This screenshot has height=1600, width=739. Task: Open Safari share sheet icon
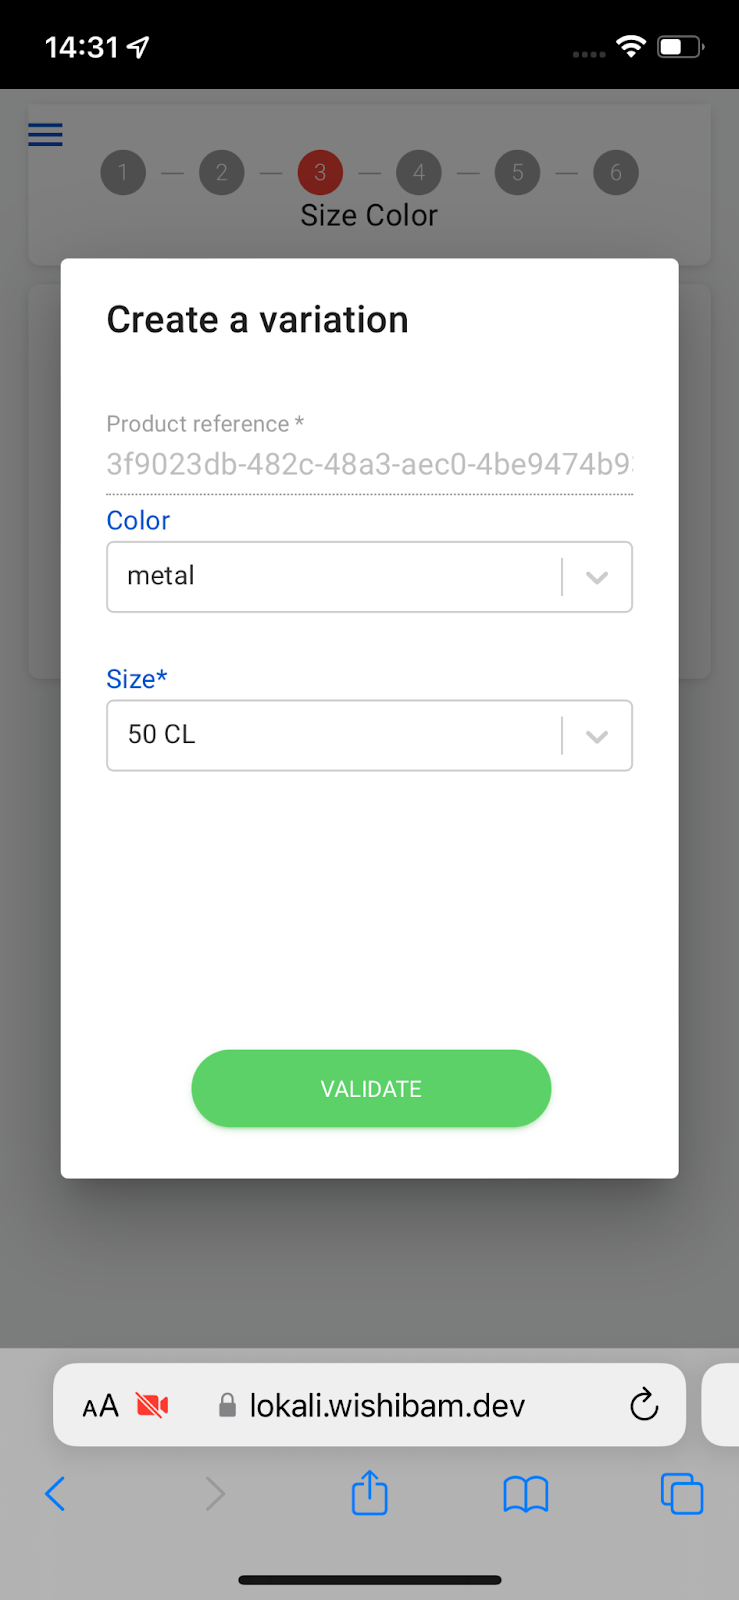(369, 1492)
